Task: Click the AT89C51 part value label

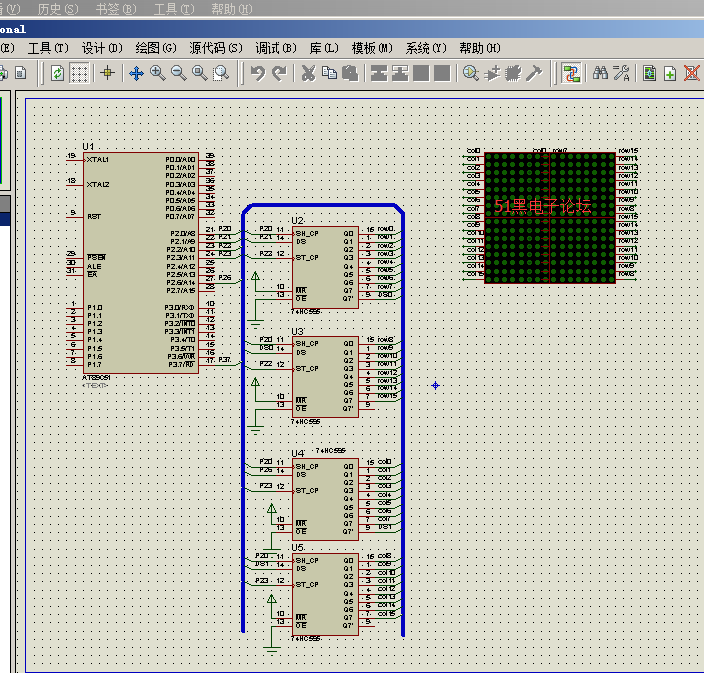Action: (x=97, y=378)
